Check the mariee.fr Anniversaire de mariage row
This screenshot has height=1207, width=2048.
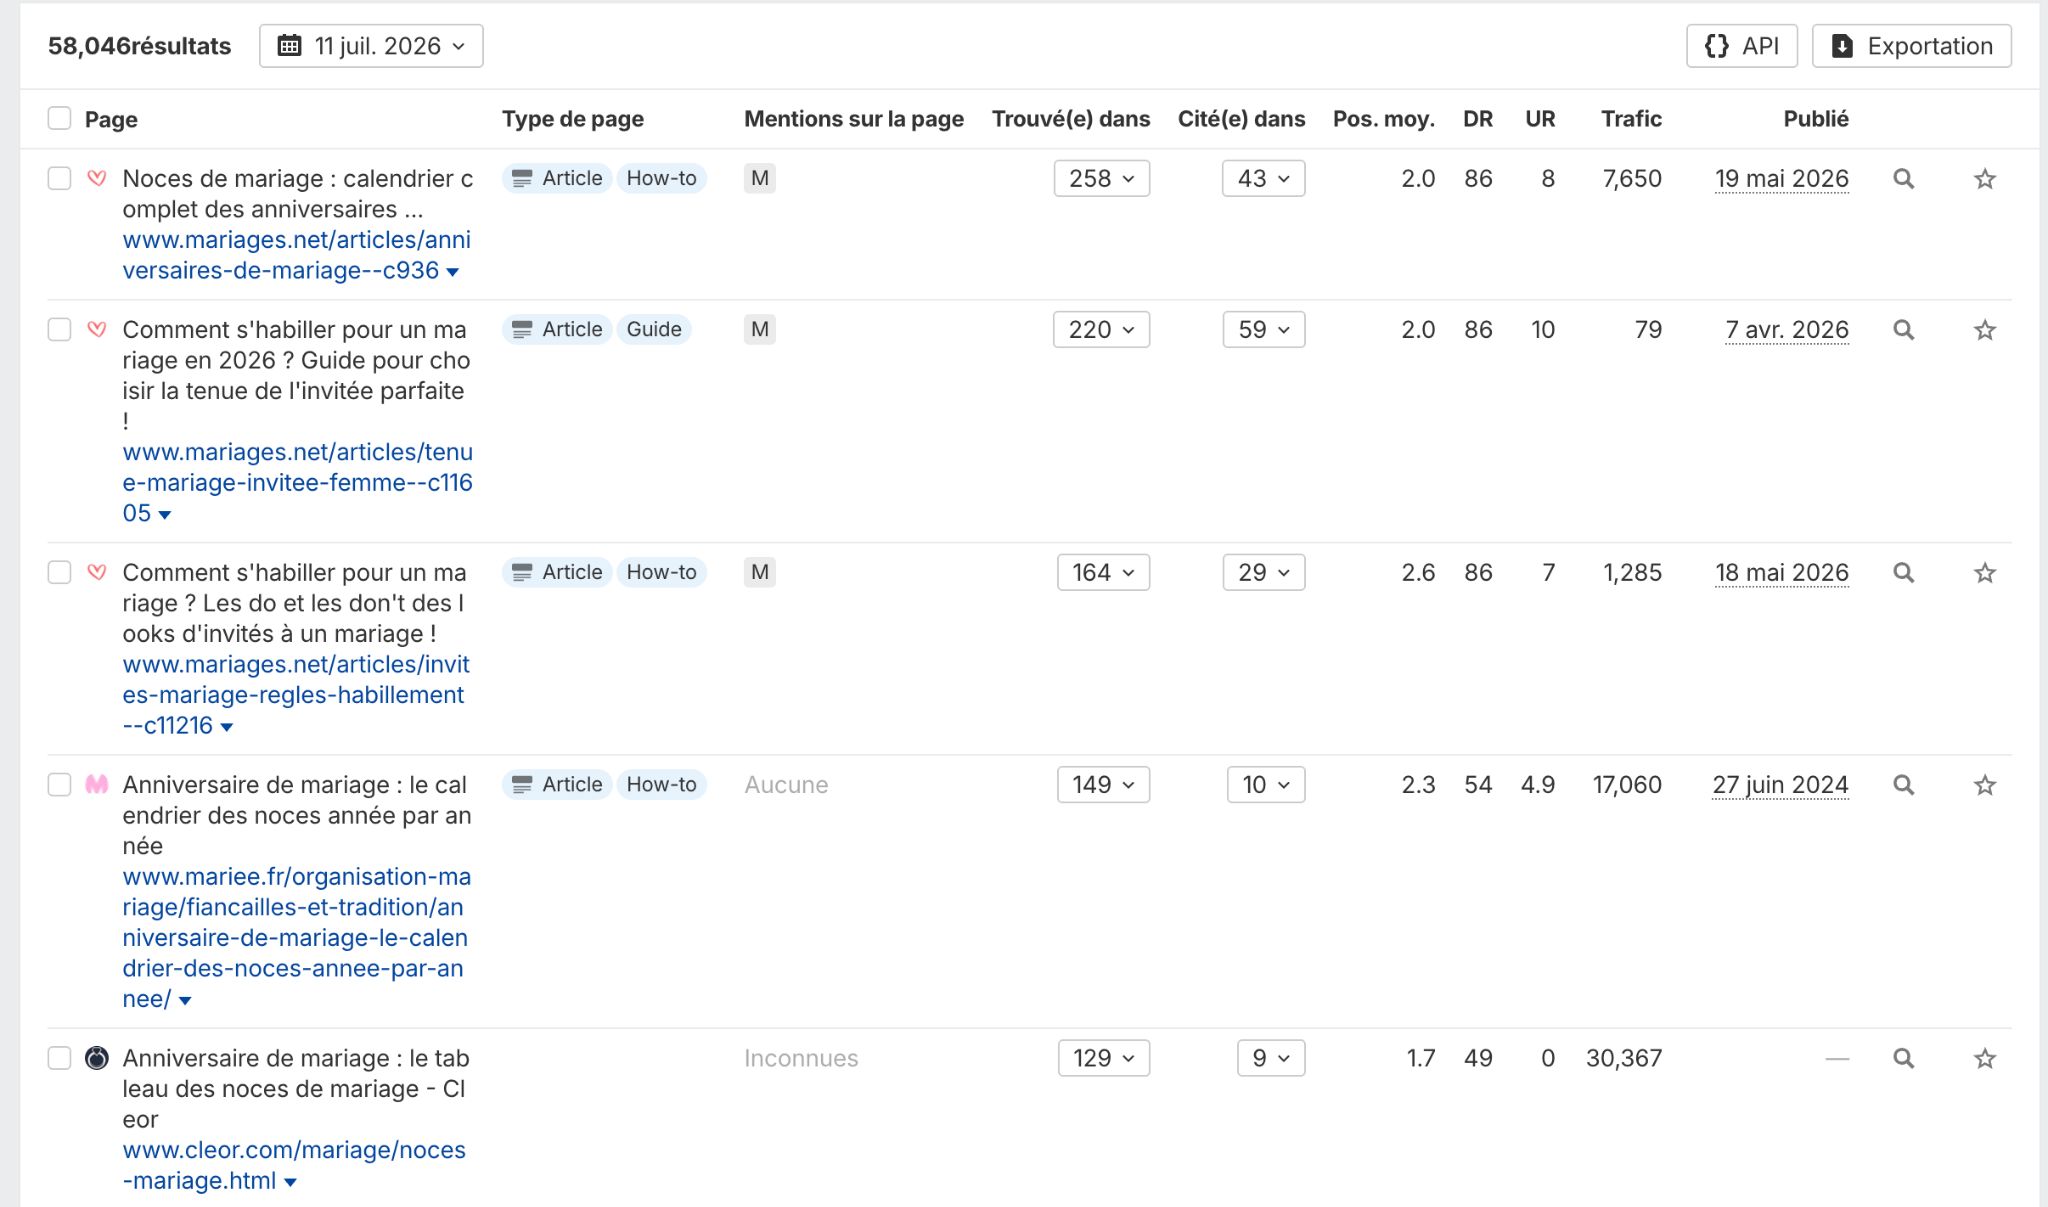coord(60,785)
